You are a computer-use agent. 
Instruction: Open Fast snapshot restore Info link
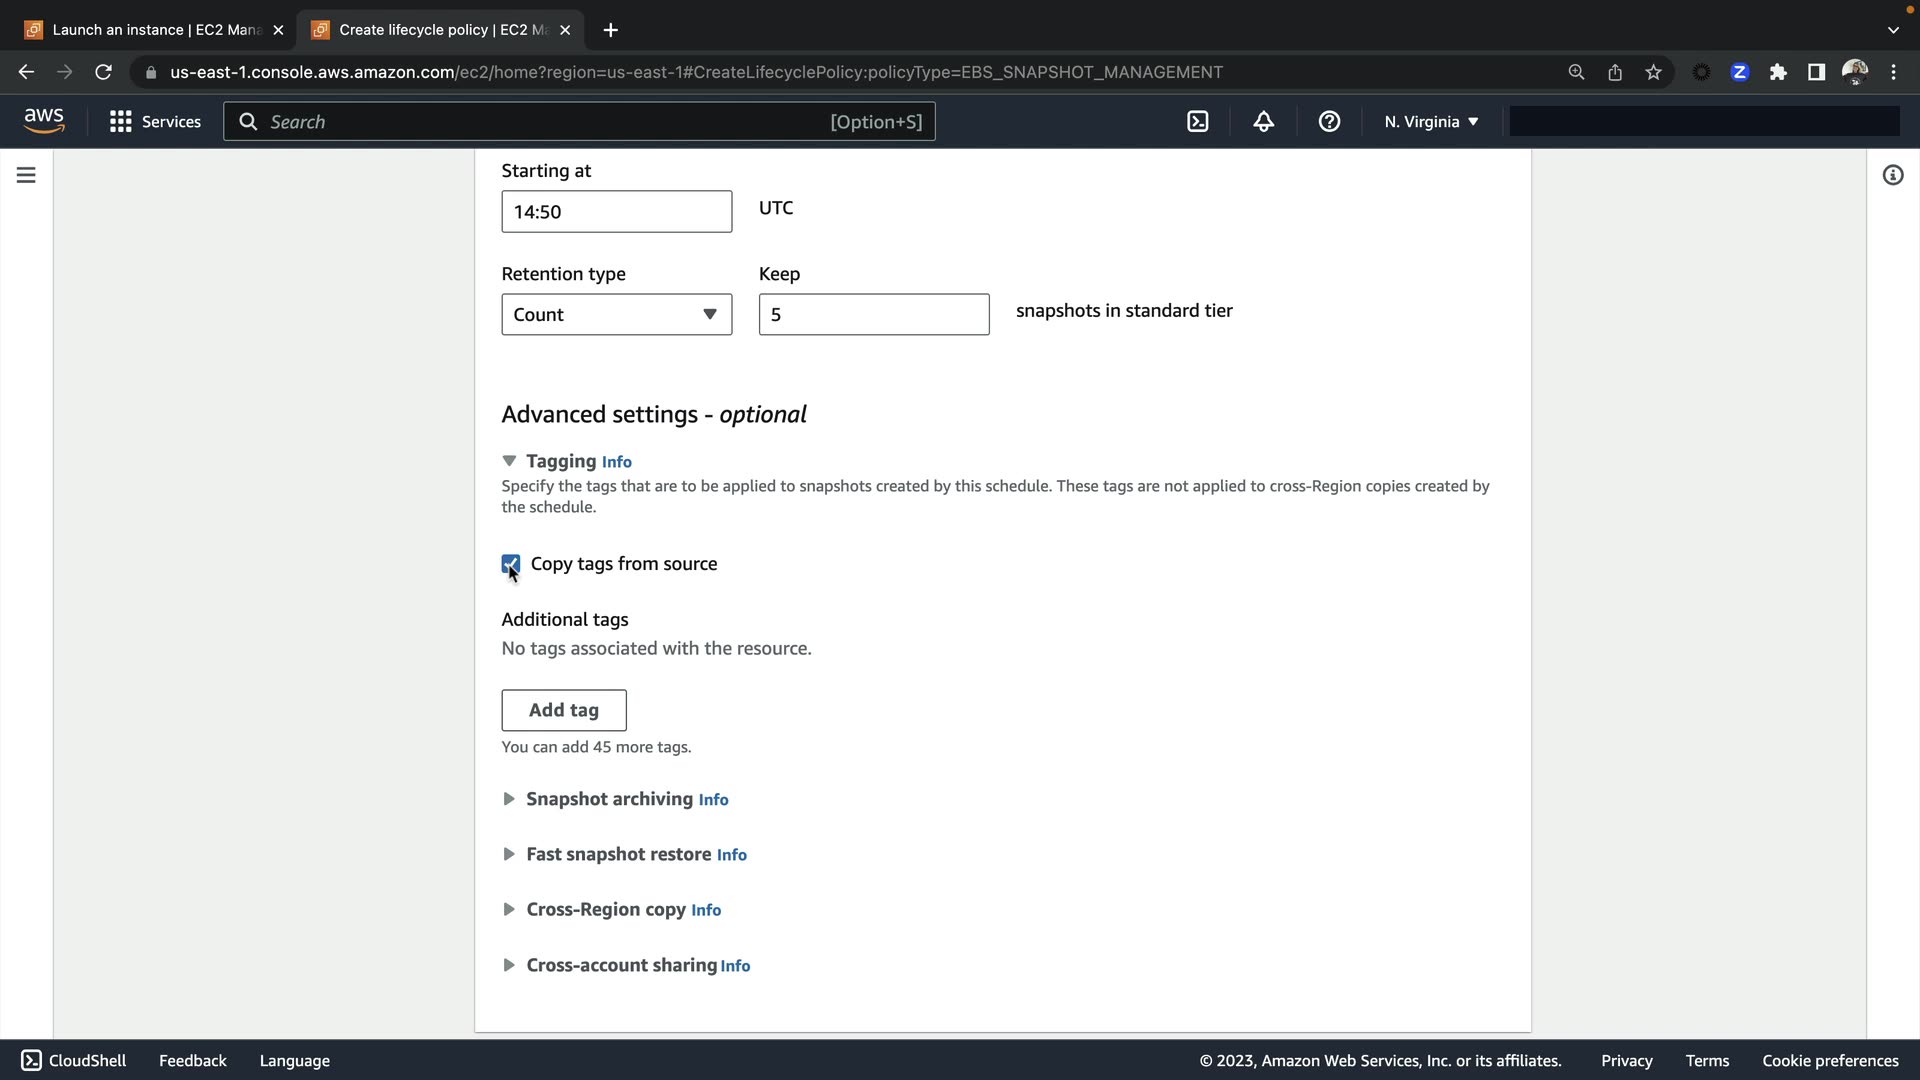coord(731,855)
